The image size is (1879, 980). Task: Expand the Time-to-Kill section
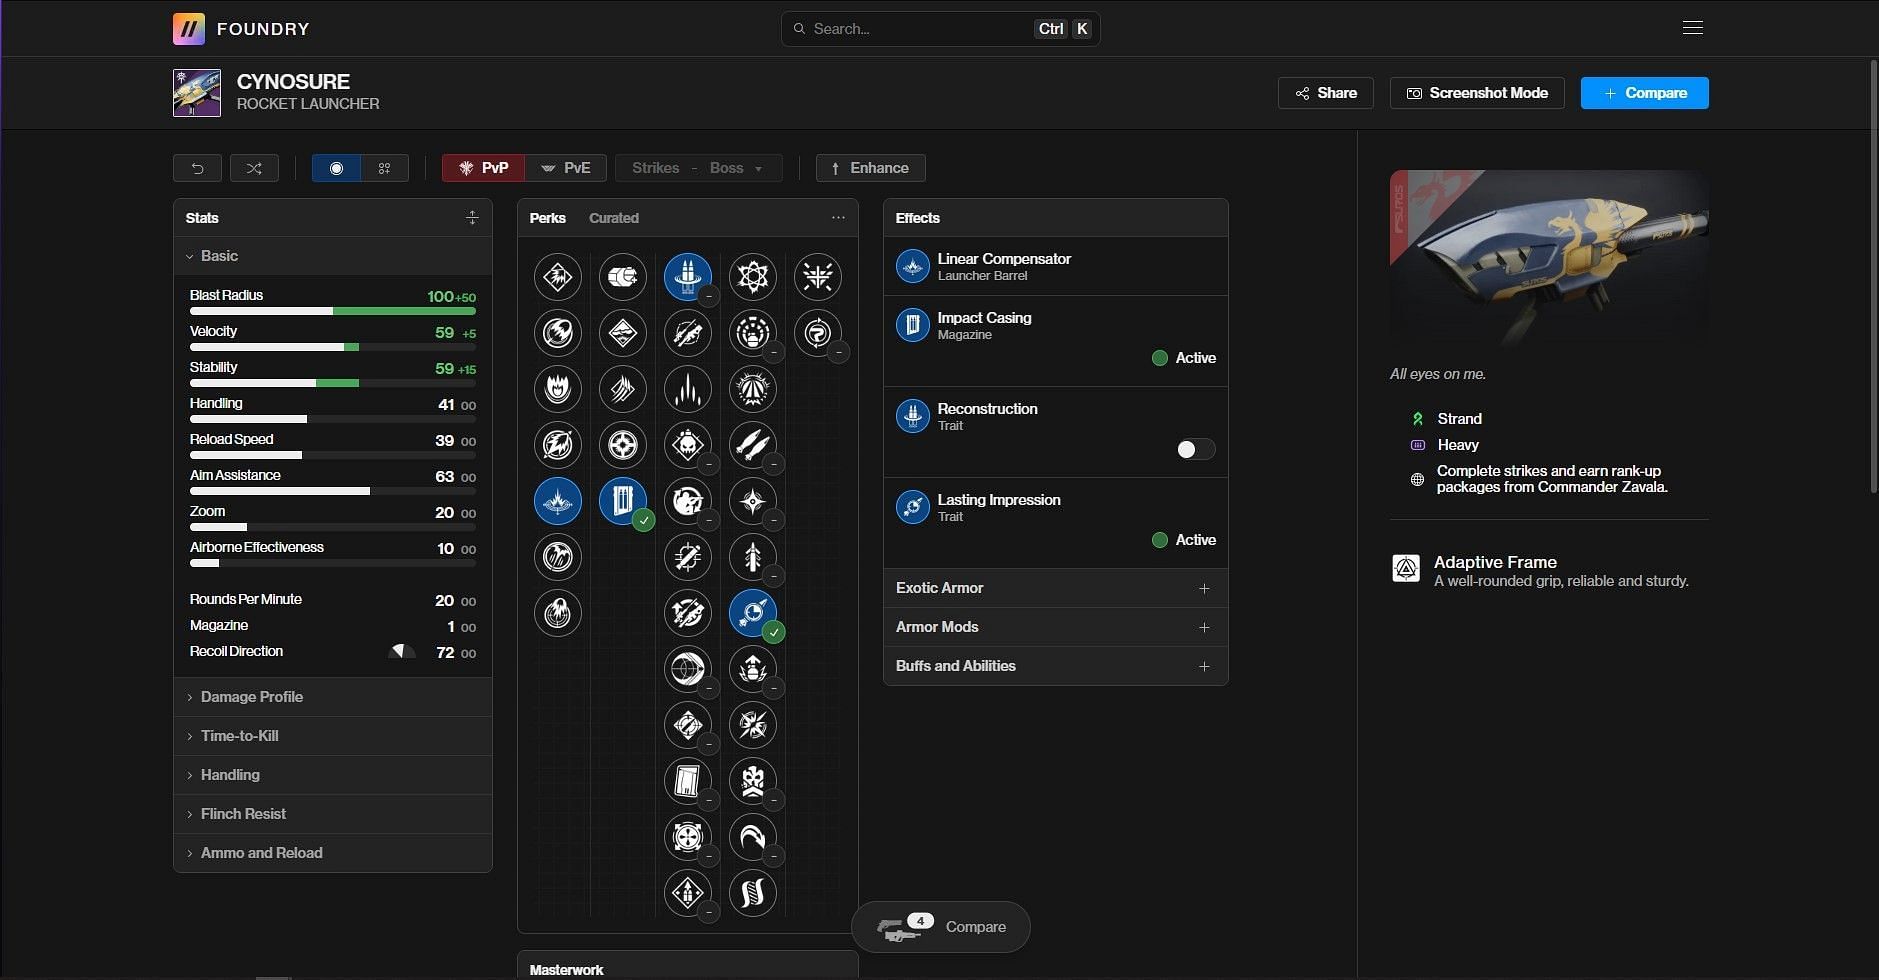coord(333,736)
